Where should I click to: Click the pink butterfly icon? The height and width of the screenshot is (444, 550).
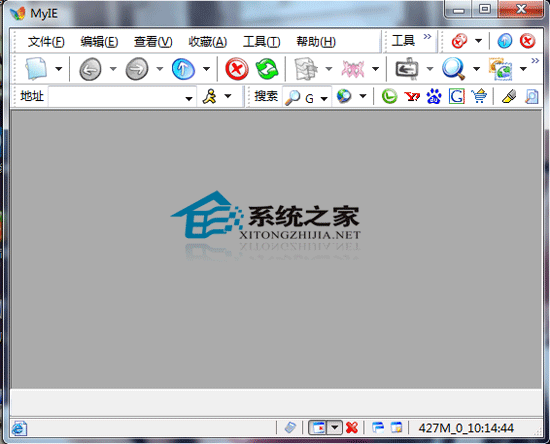coord(353,69)
